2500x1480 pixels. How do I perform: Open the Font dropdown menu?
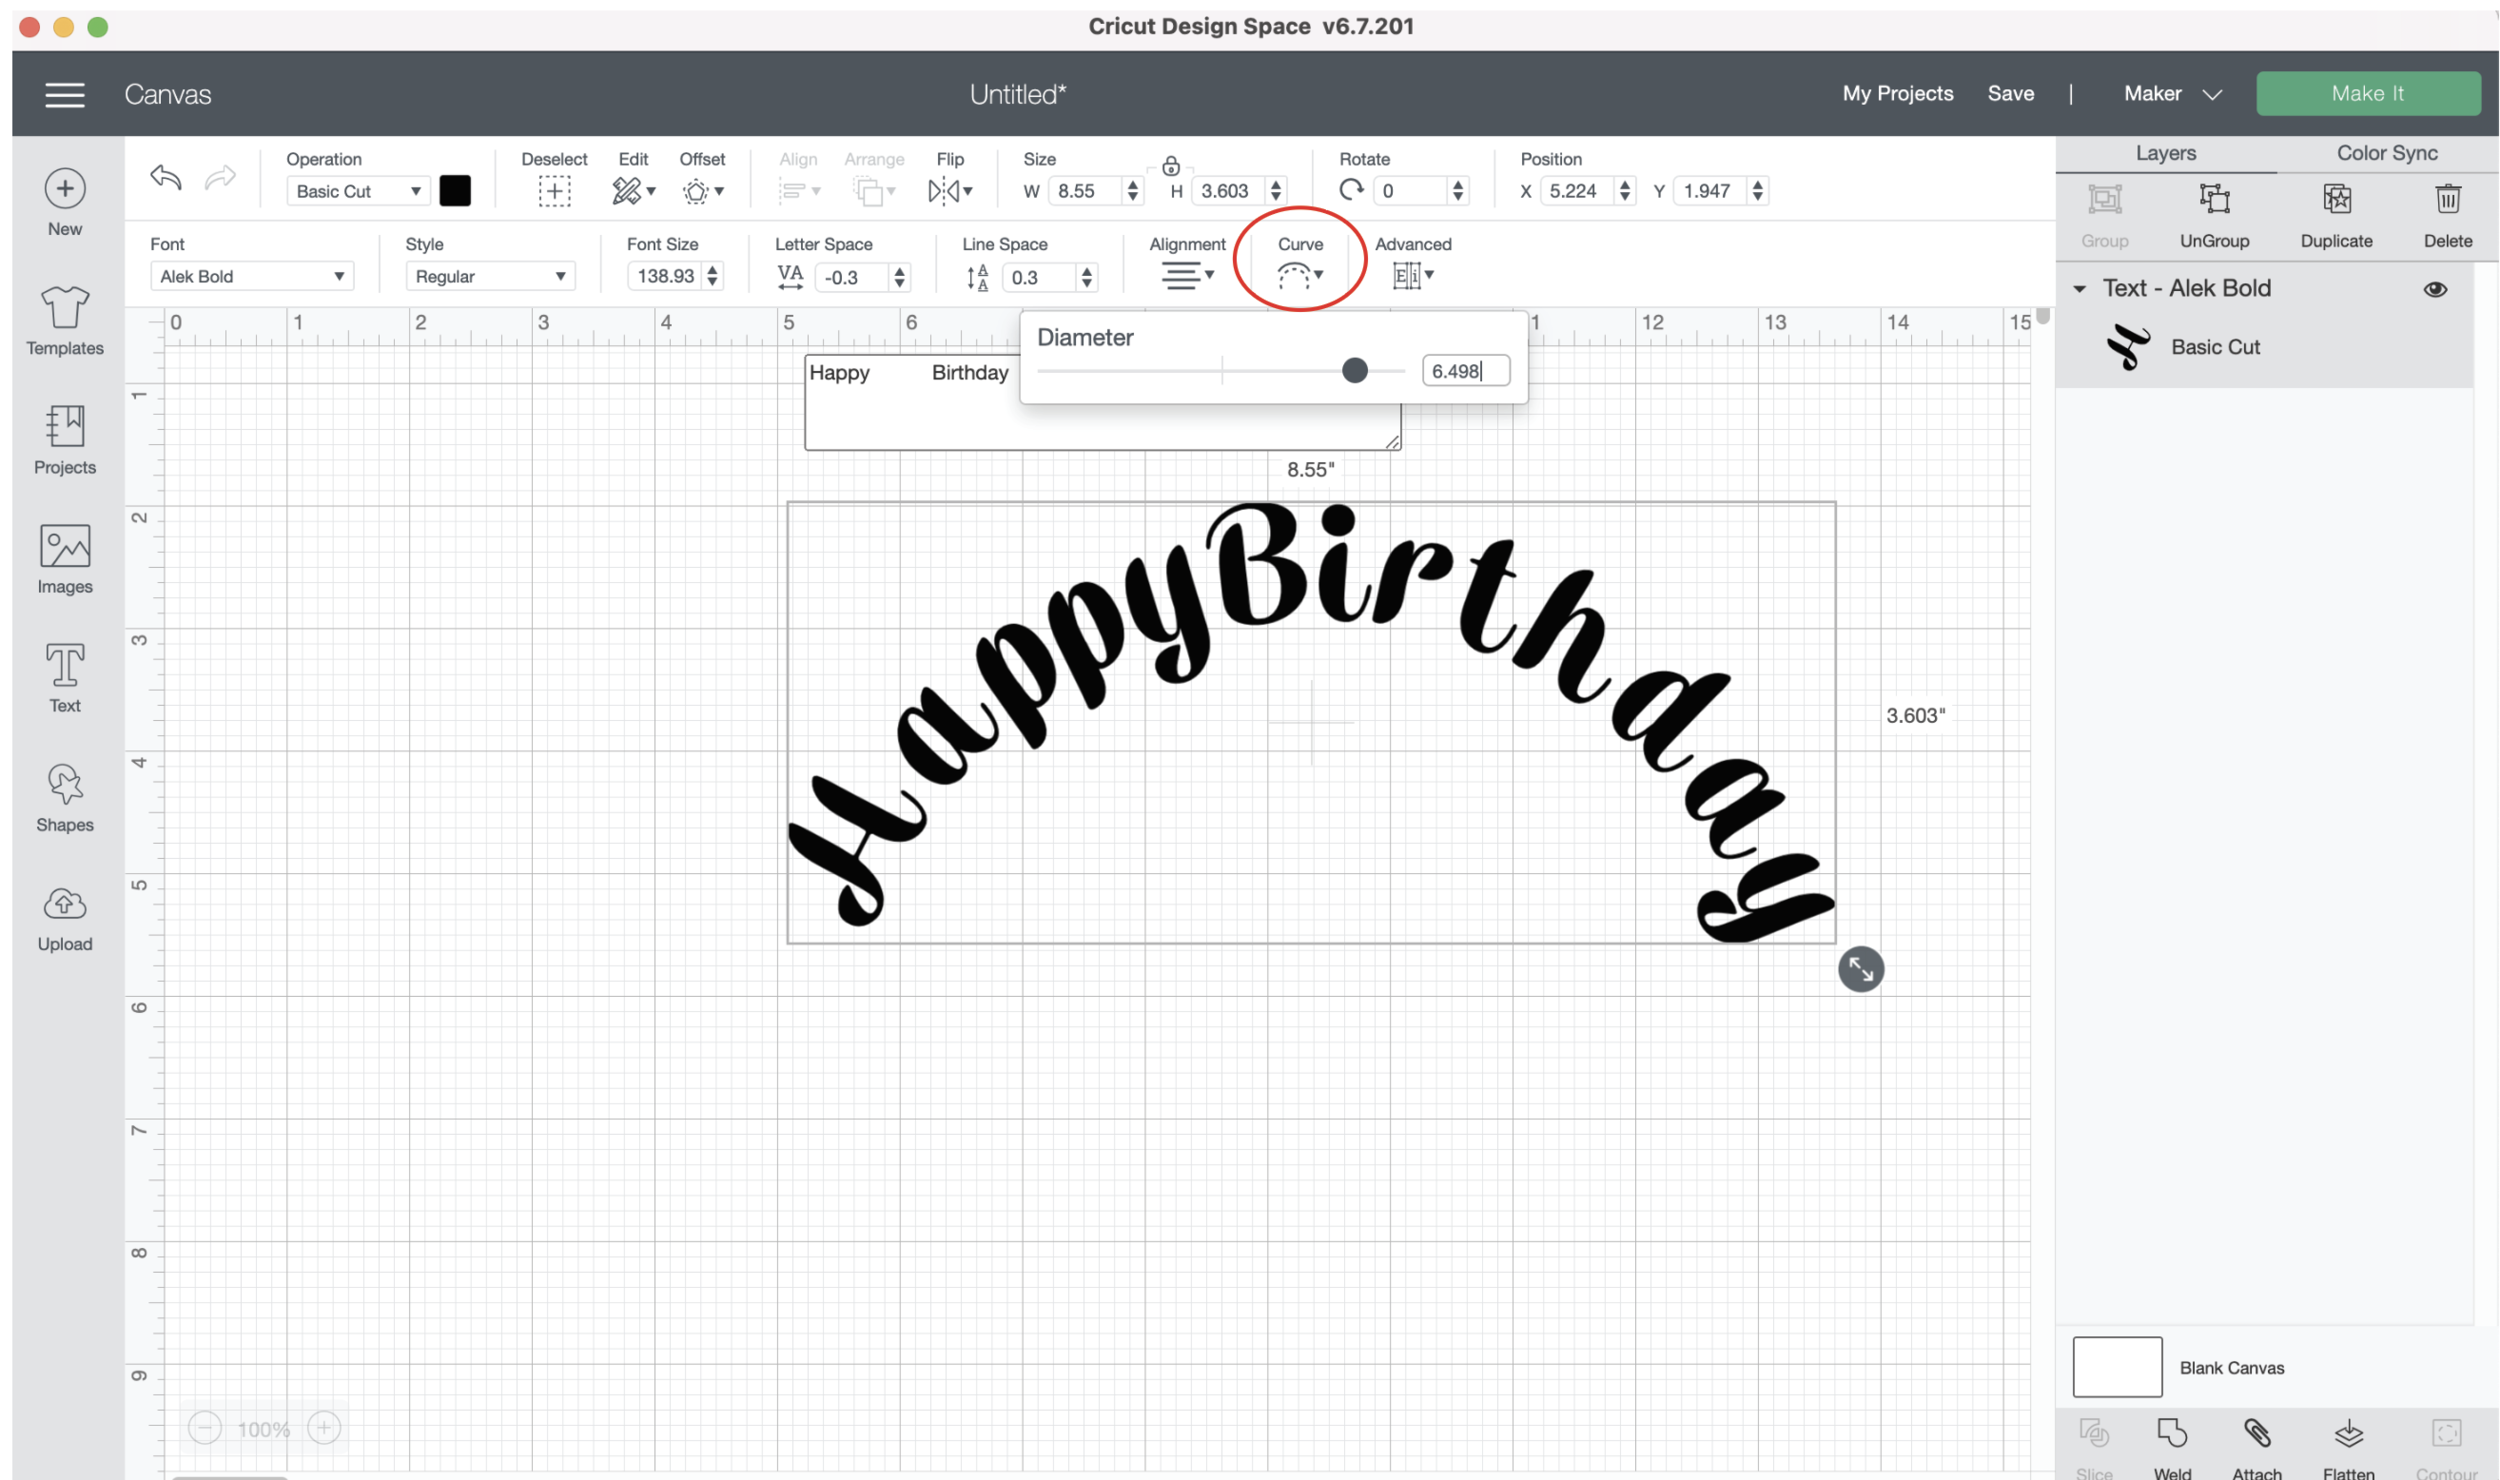(x=247, y=277)
